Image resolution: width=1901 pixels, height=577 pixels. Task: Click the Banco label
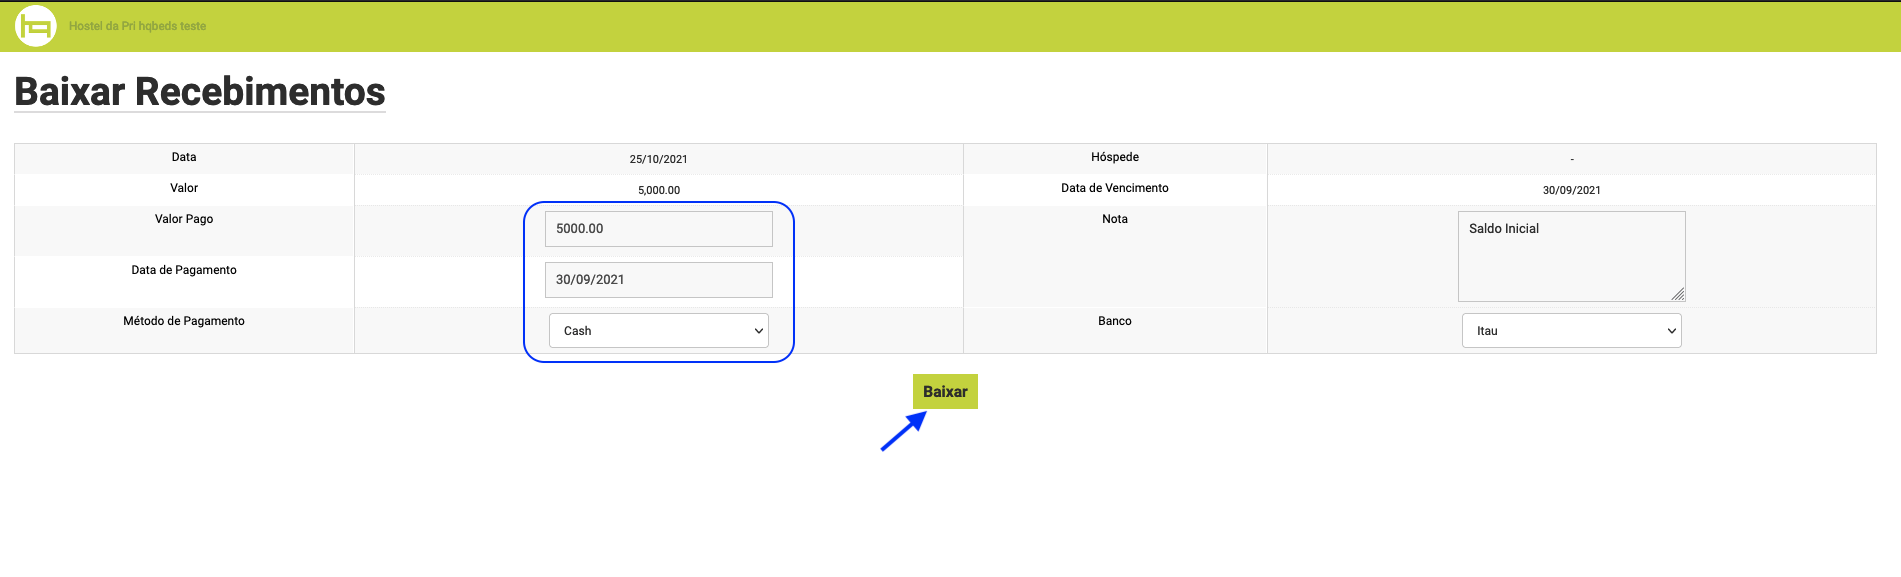tap(1115, 321)
